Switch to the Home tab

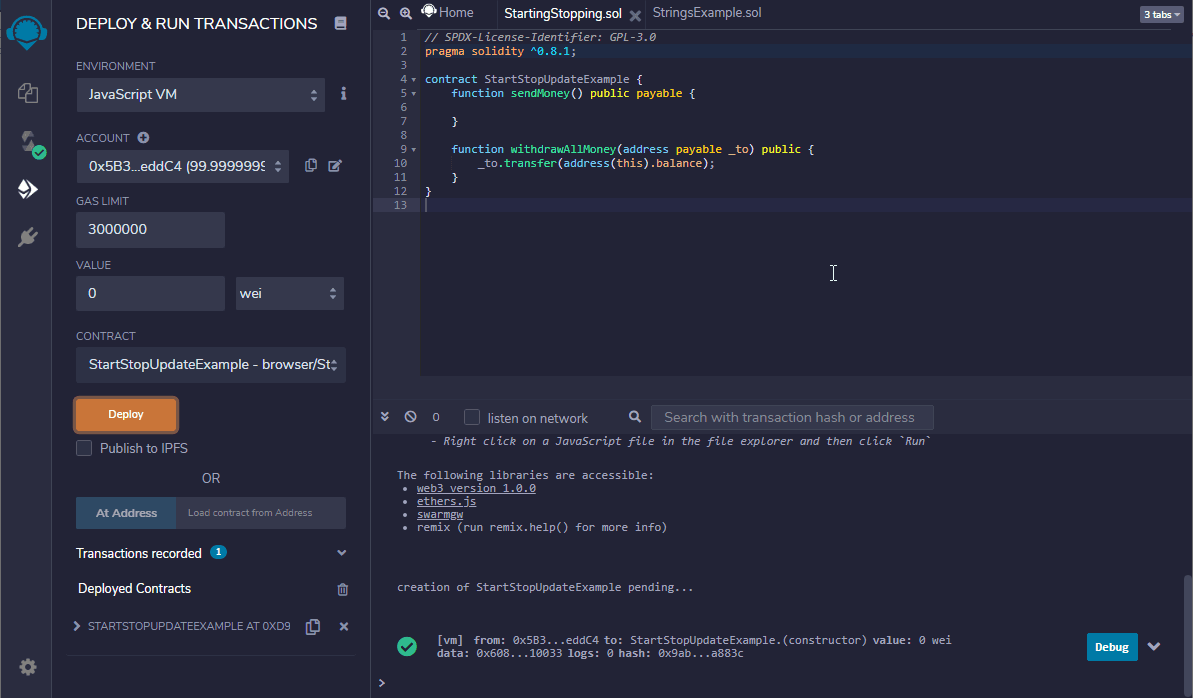pos(448,12)
